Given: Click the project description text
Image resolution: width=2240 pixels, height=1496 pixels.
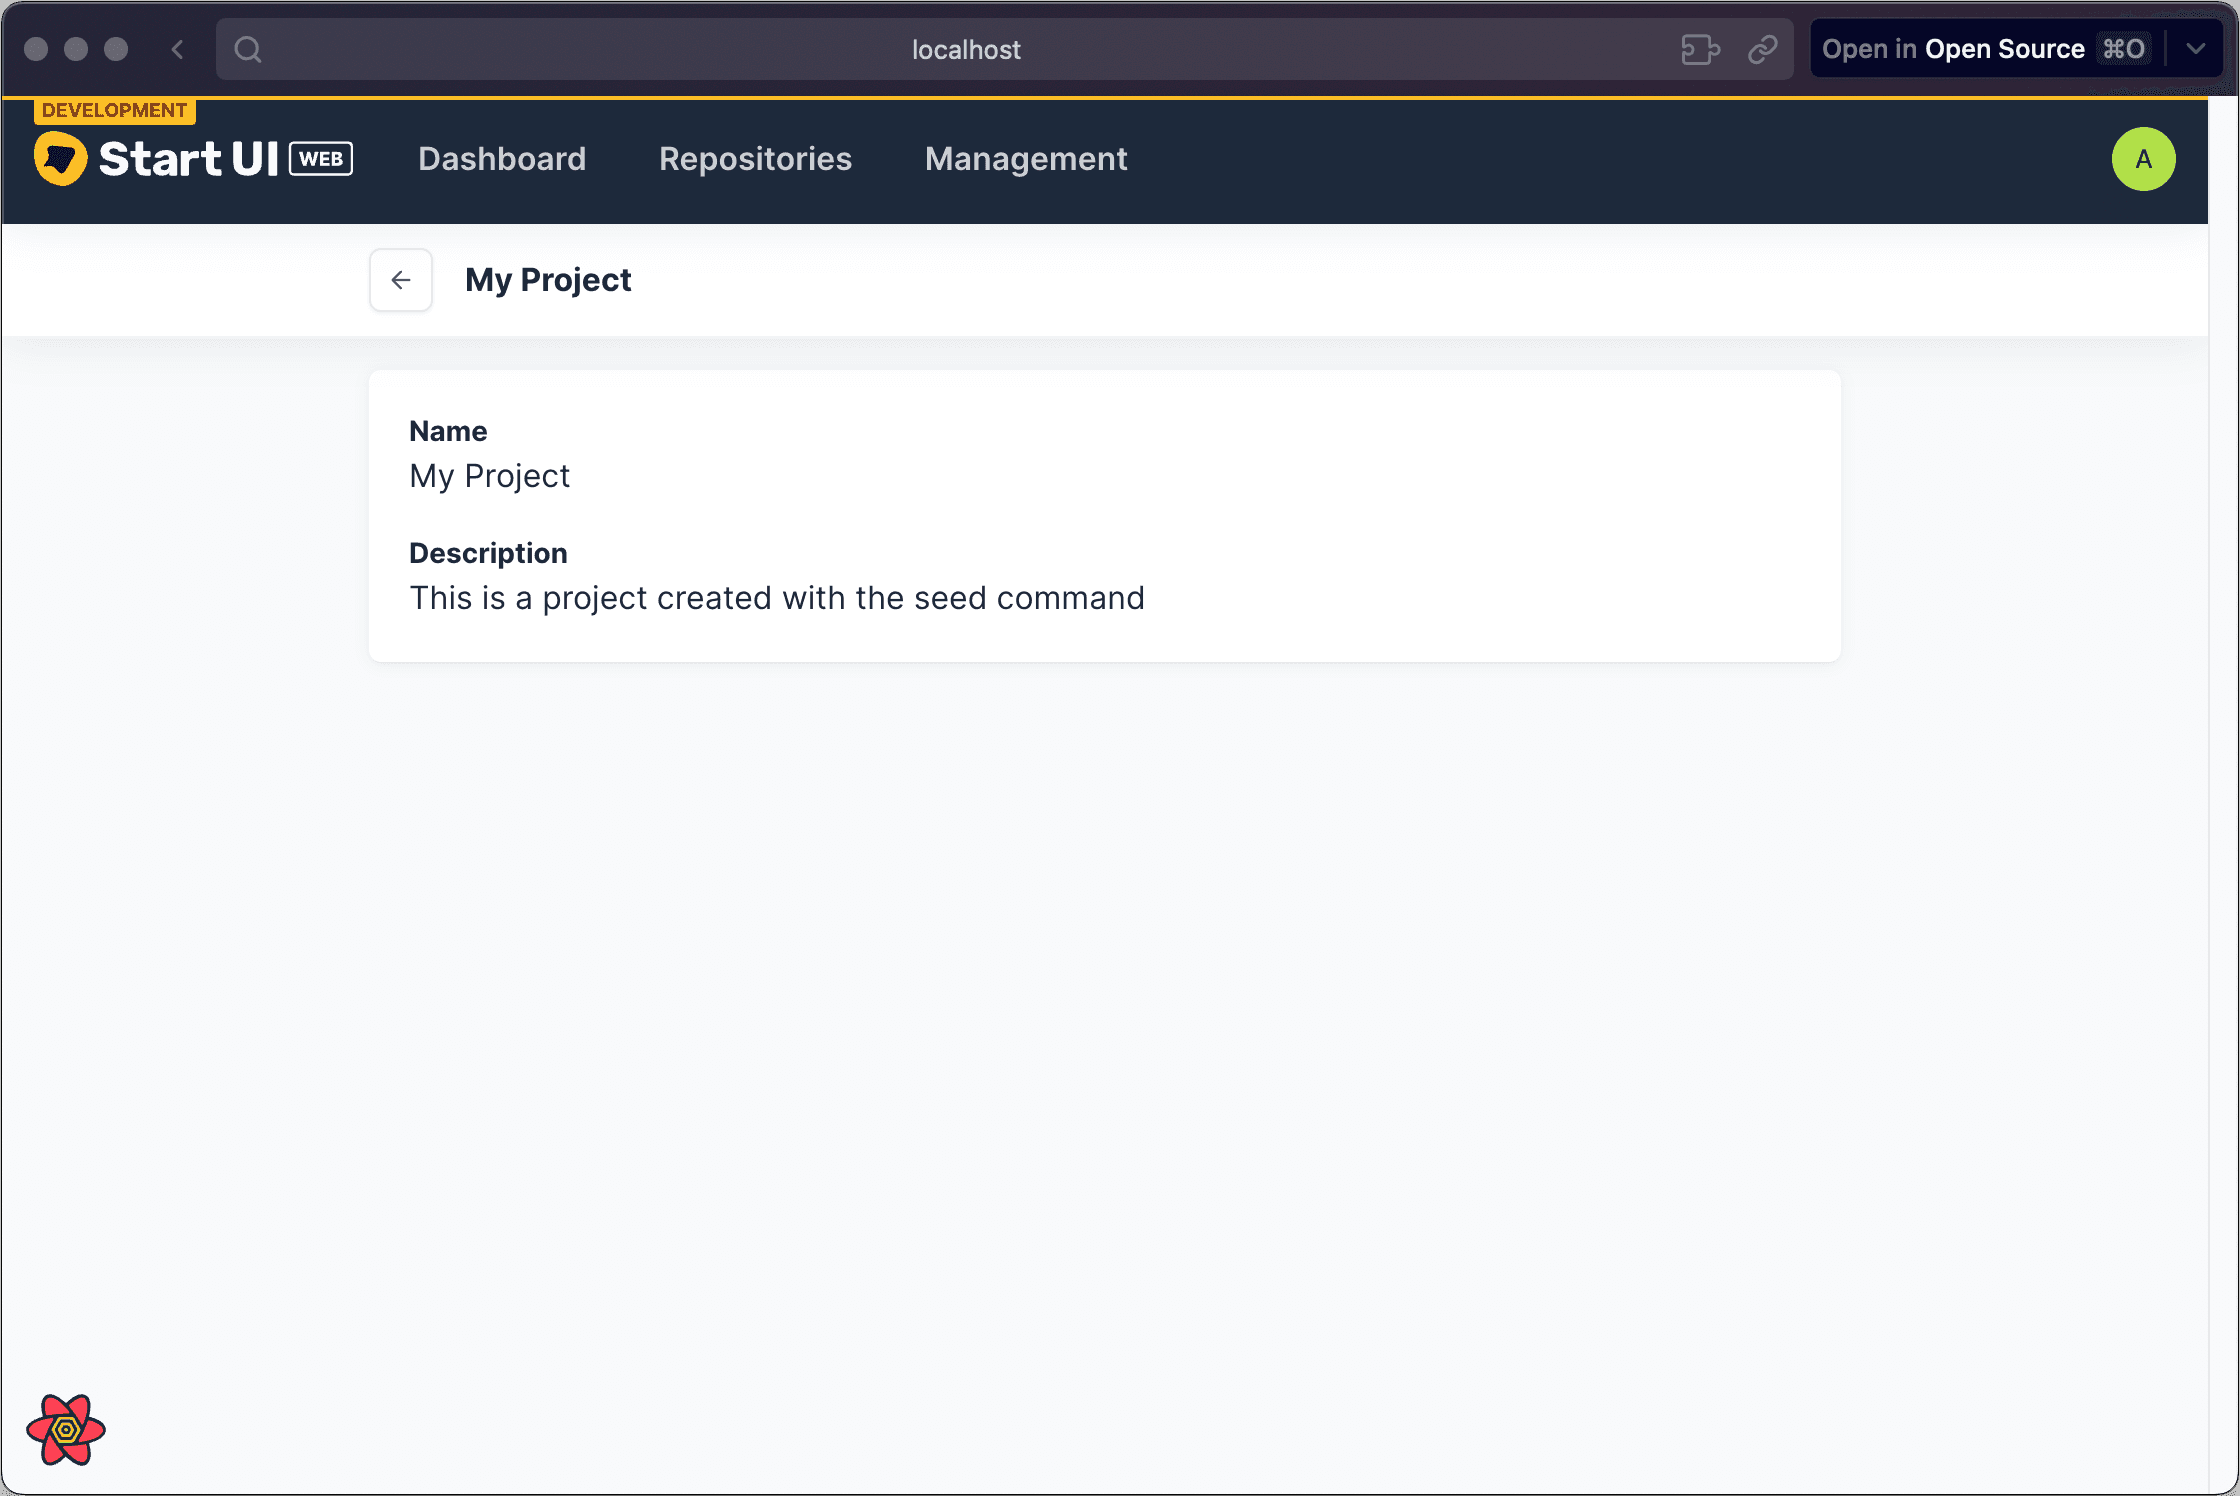Looking at the screenshot, I should point(776,598).
